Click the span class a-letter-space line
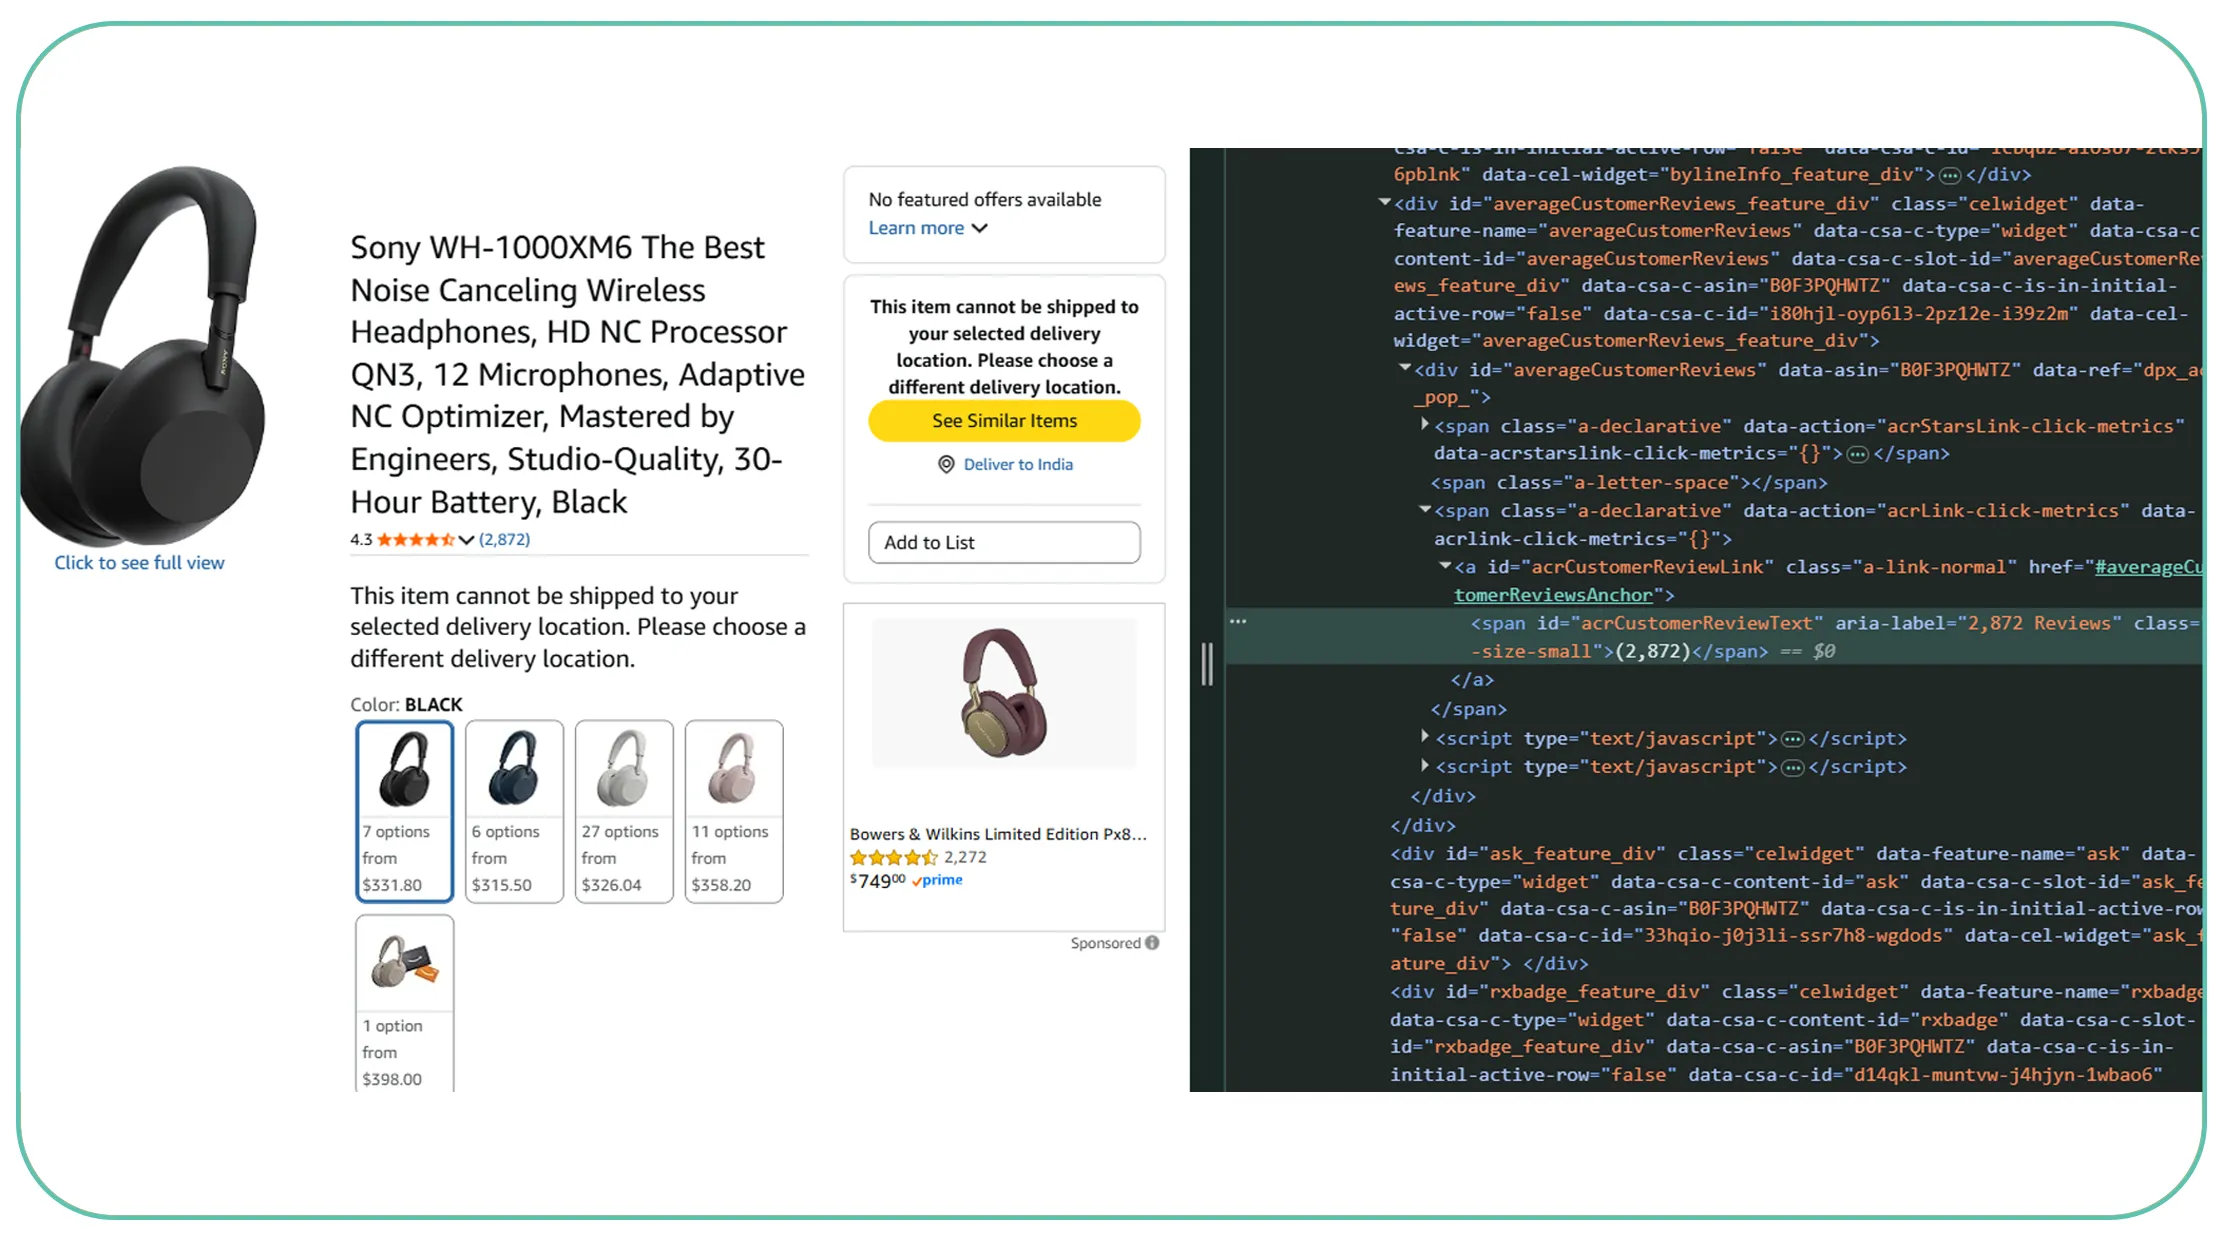 (x=1628, y=483)
